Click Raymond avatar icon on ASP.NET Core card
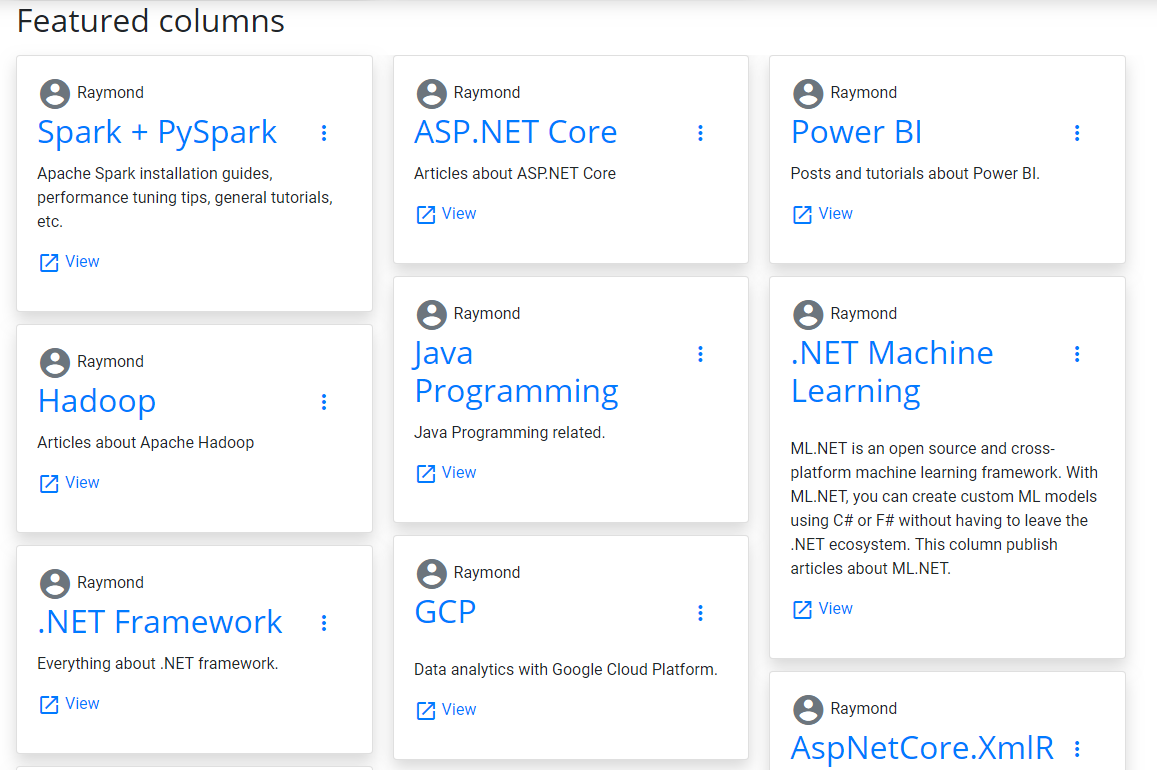Viewport: 1157px width, 770px height. pyautogui.click(x=432, y=94)
